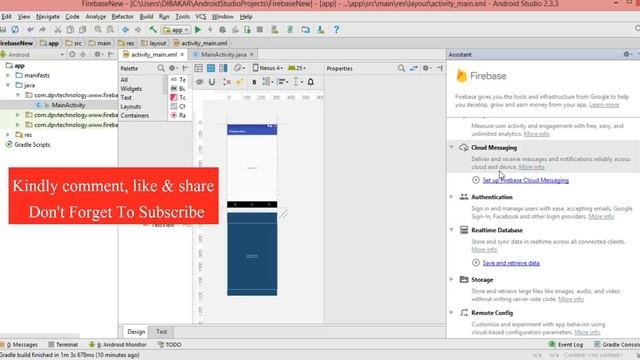
Task: Open the Android project view dropdown
Action: pos(33,54)
